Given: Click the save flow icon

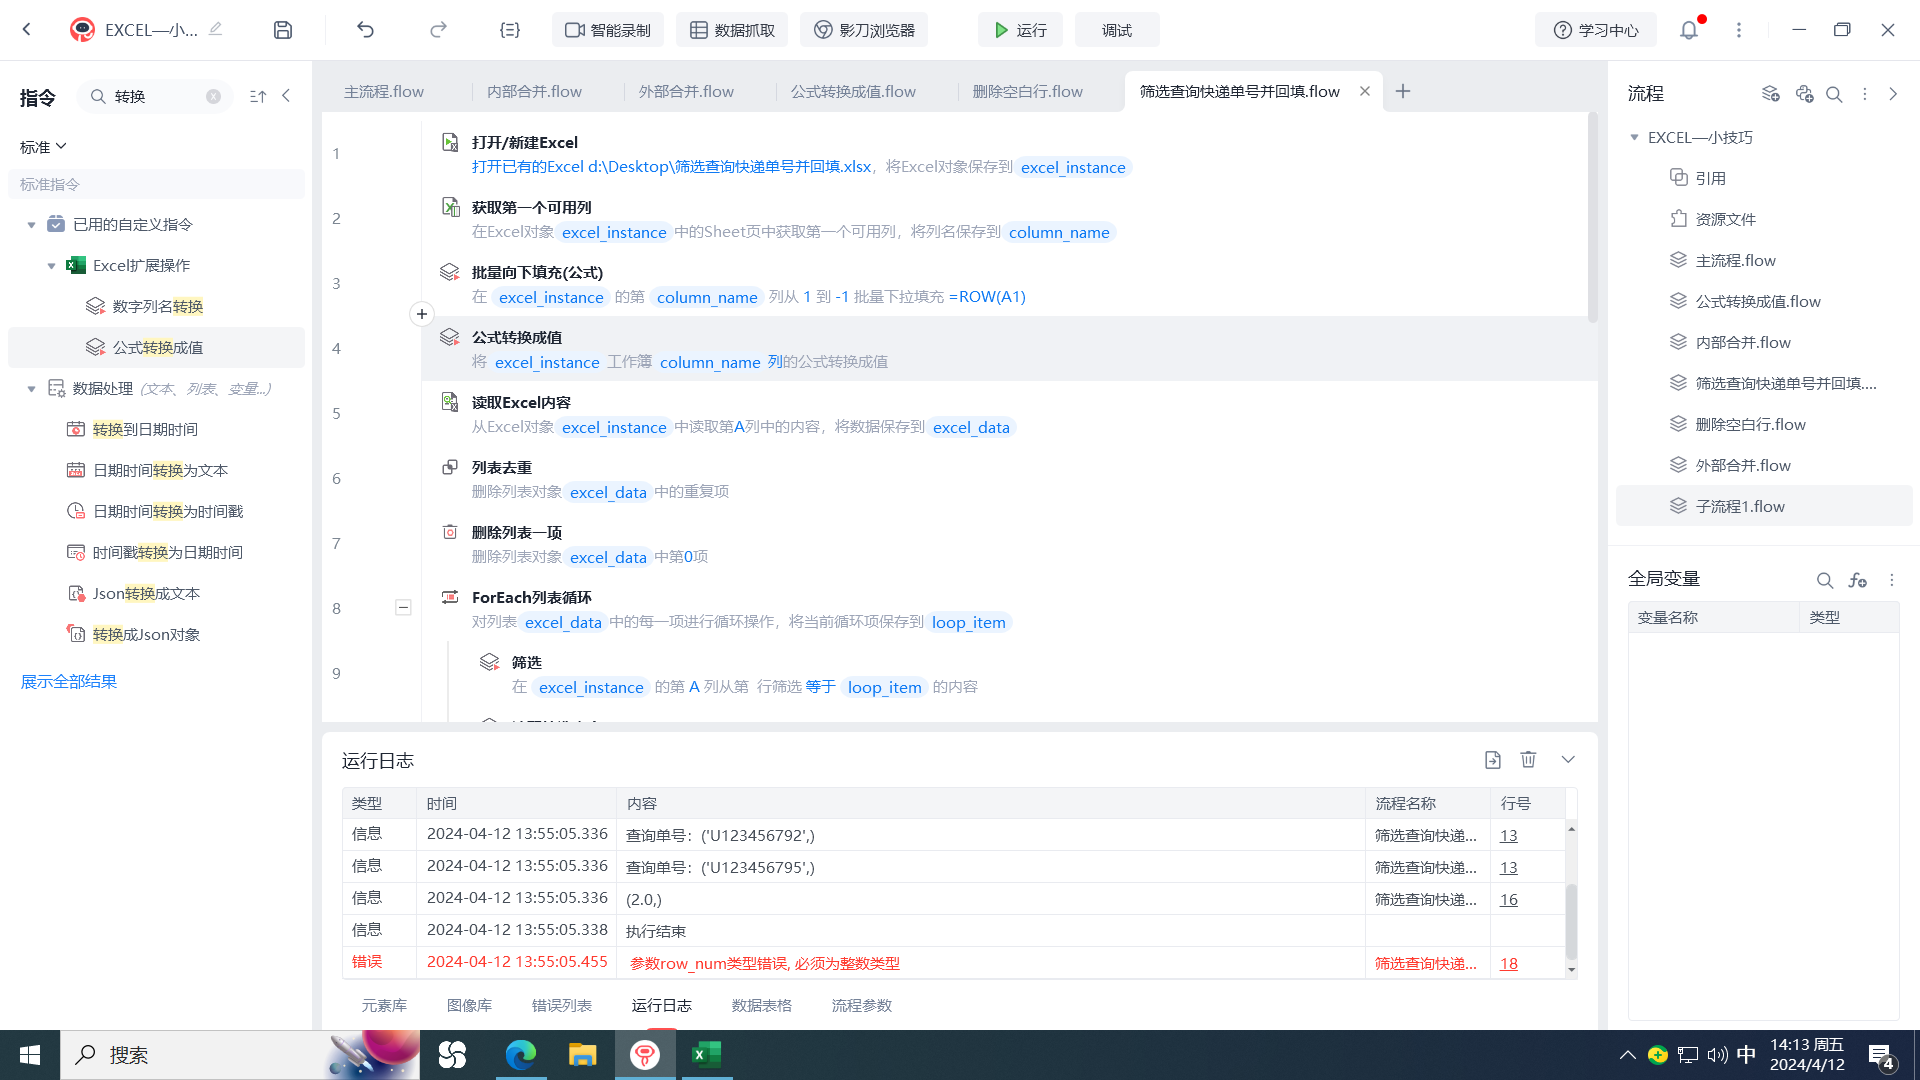Looking at the screenshot, I should pos(283,30).
